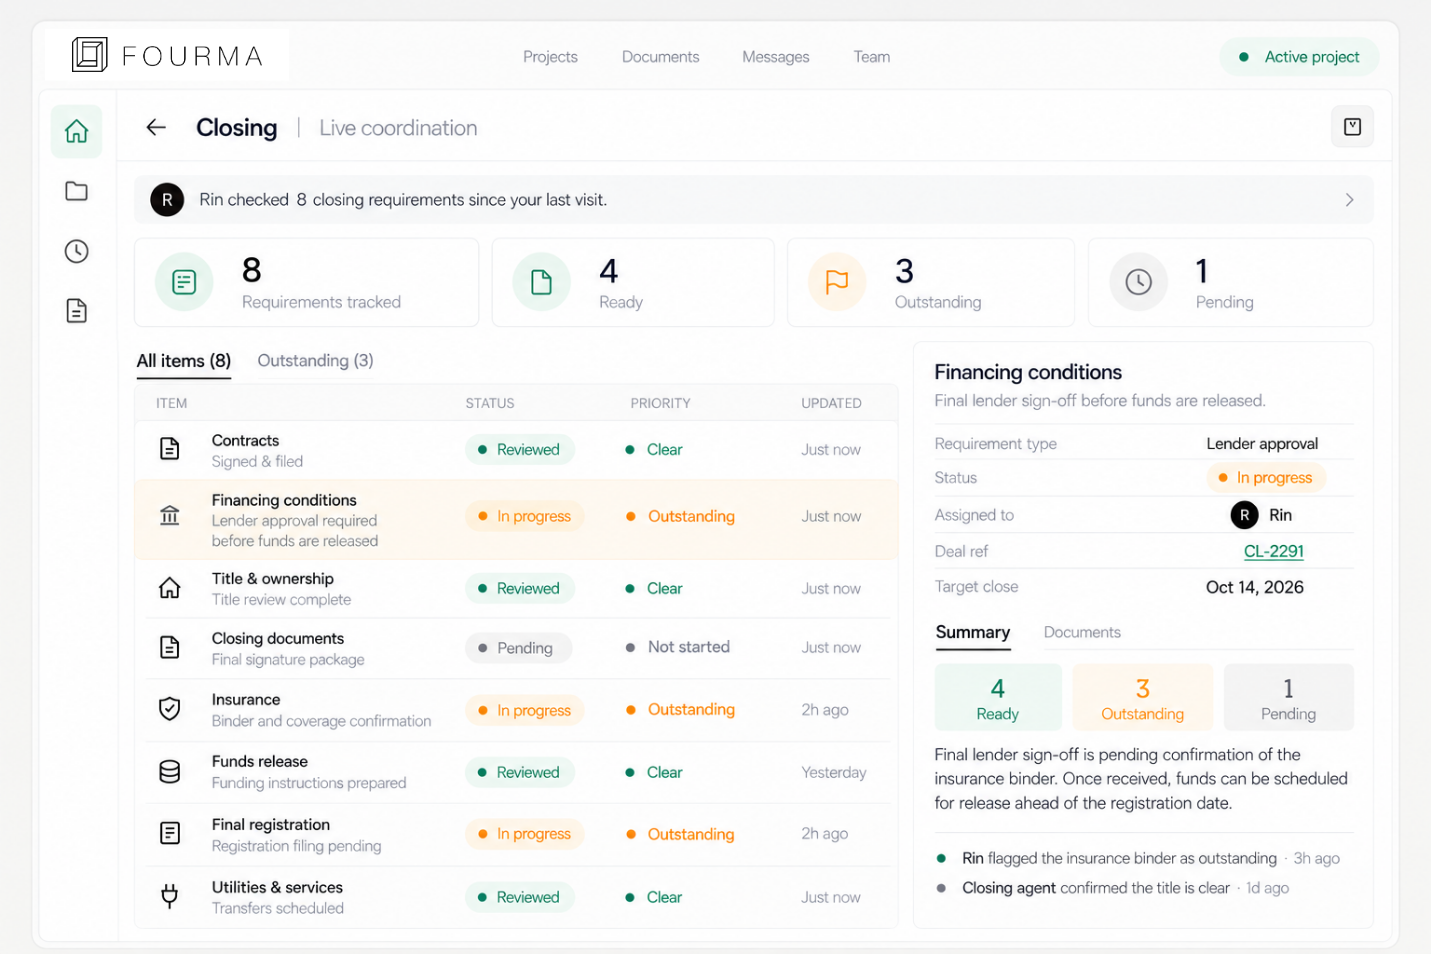Screen dimensions: 1431x954
Task: Click the Active project button
Action: pos(1299,57)
